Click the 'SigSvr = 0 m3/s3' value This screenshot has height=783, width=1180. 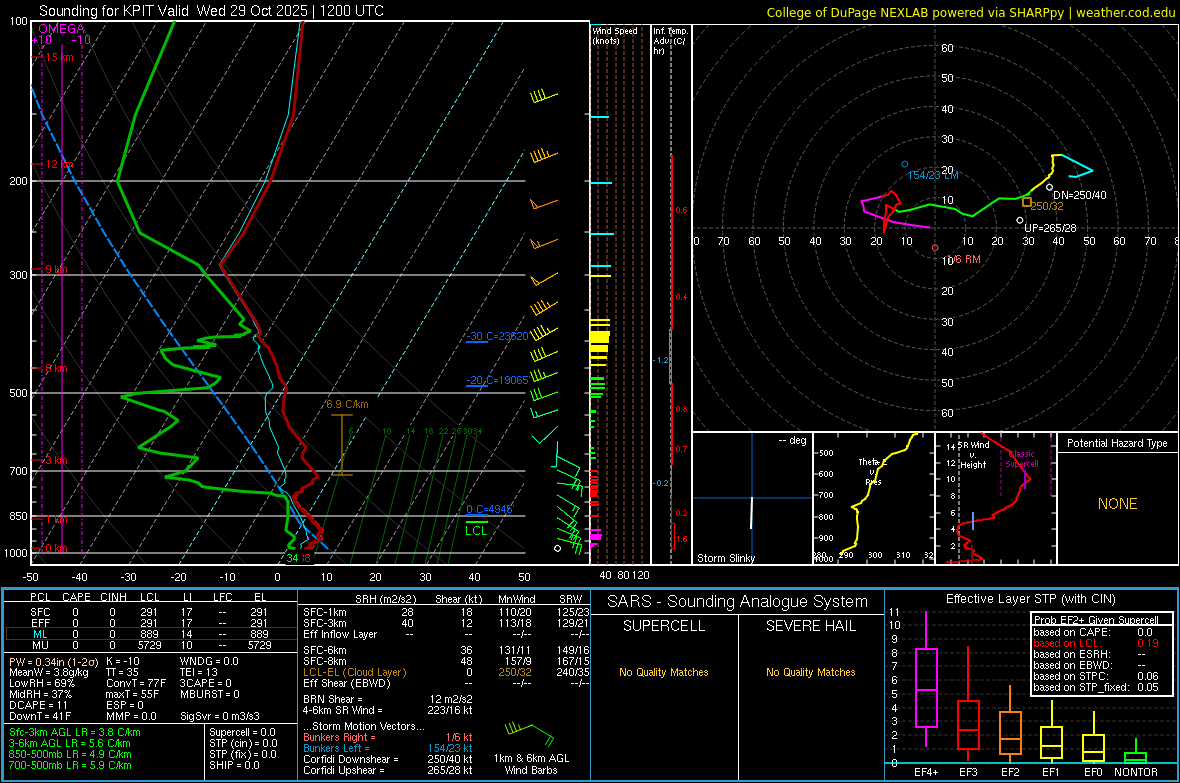[220, 717]
